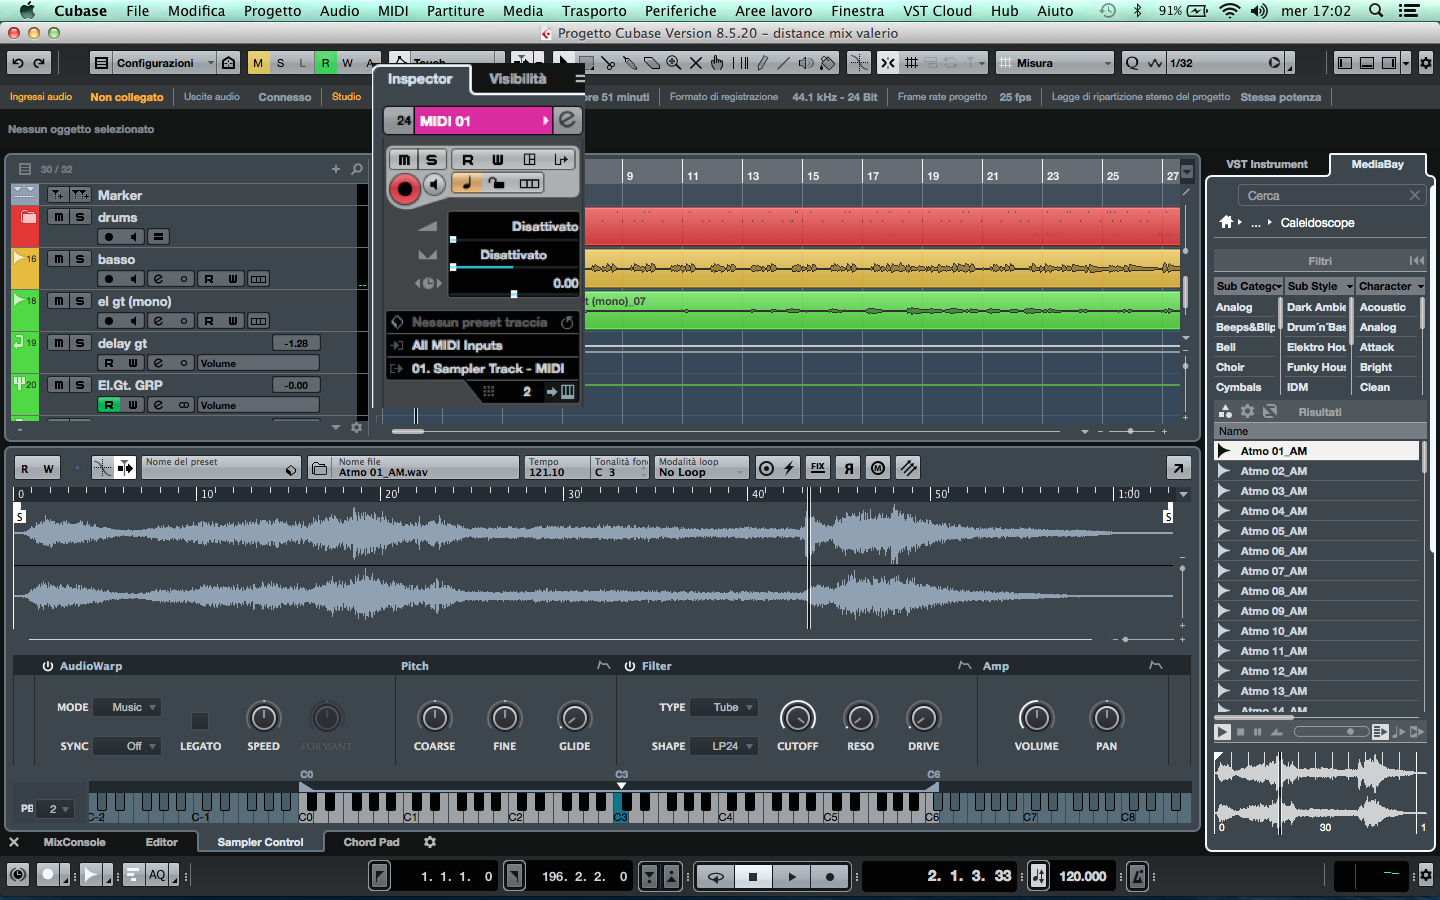Open the Trasporto menu
1440x900 pixels.
594,11
